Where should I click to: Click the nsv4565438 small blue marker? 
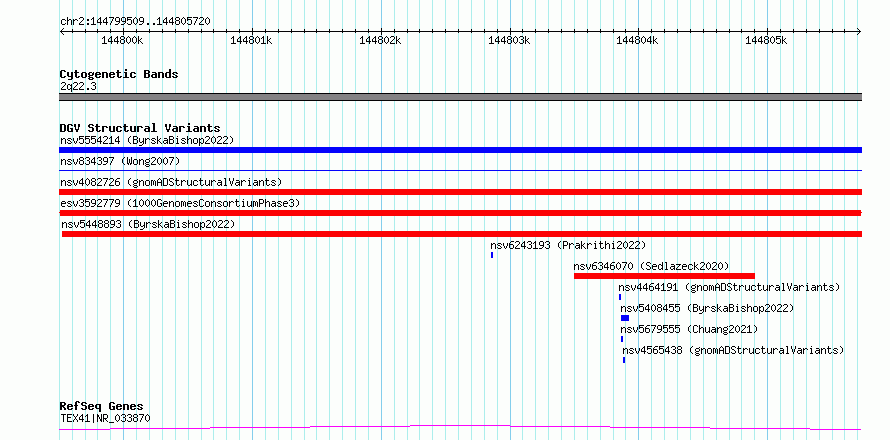pyautogui.click(x=624, y=360)
